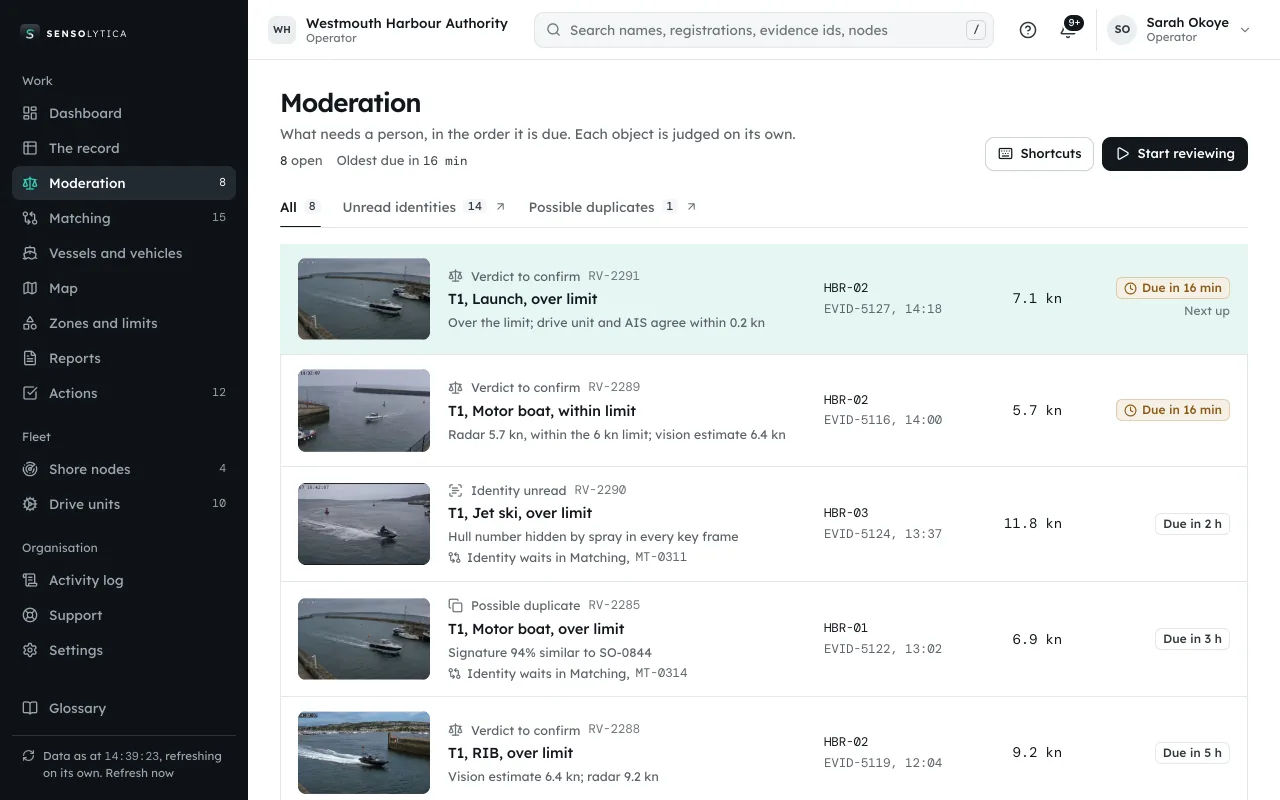Click the Dashboard icon in sidebar
Screen dimensions: 1280x800
(30, 113)
